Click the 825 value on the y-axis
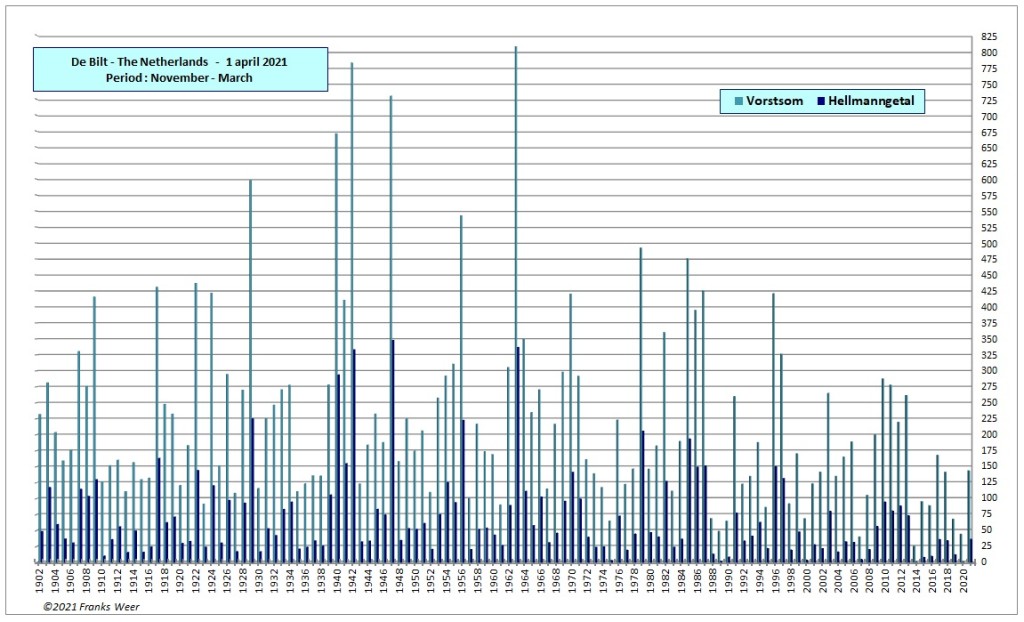The image size is (1024, 622). click(x=987, y=37)
